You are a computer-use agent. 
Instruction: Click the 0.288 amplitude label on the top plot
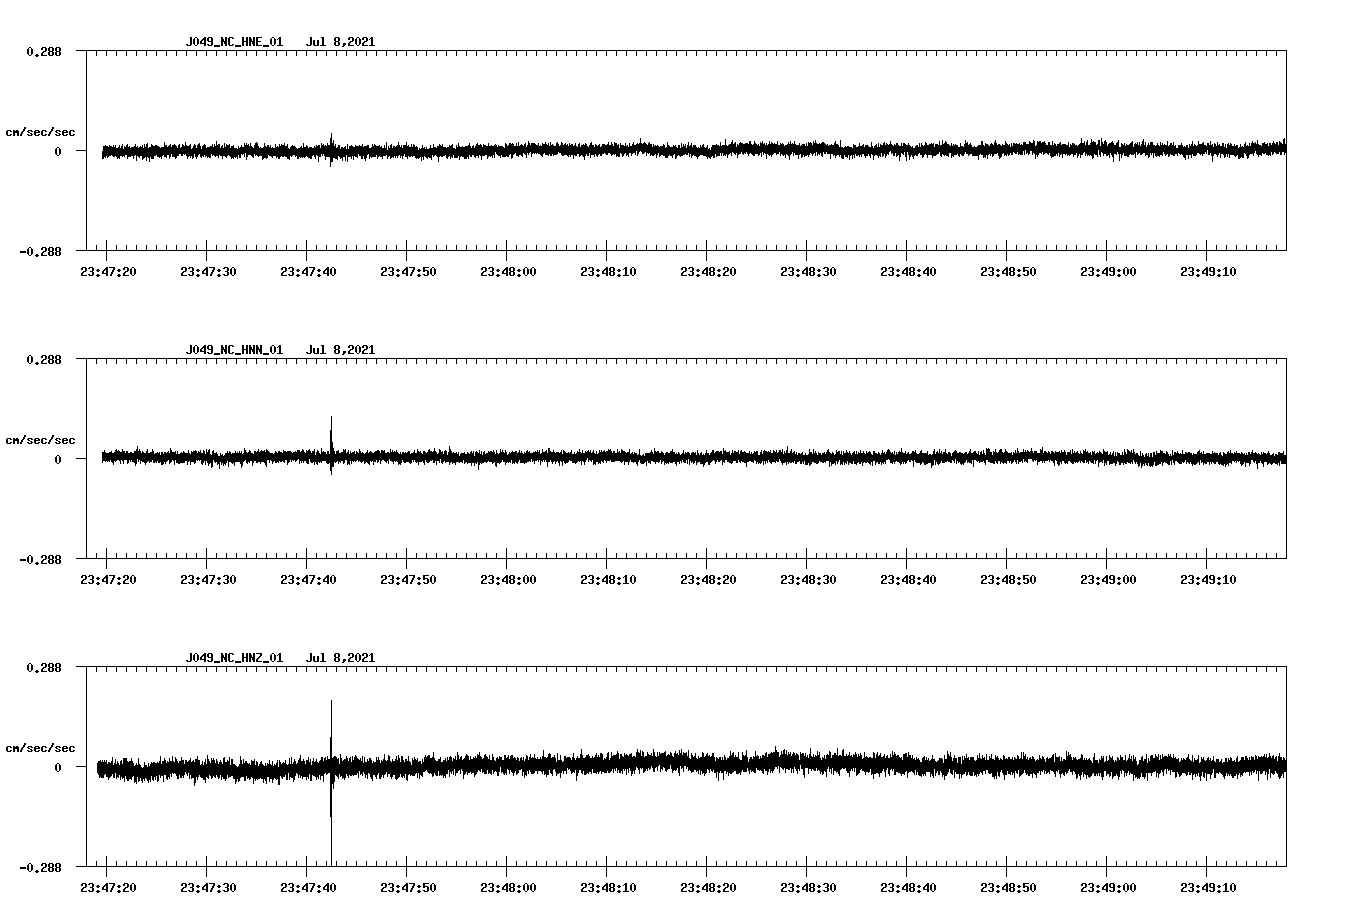click(x=42, y=52)
